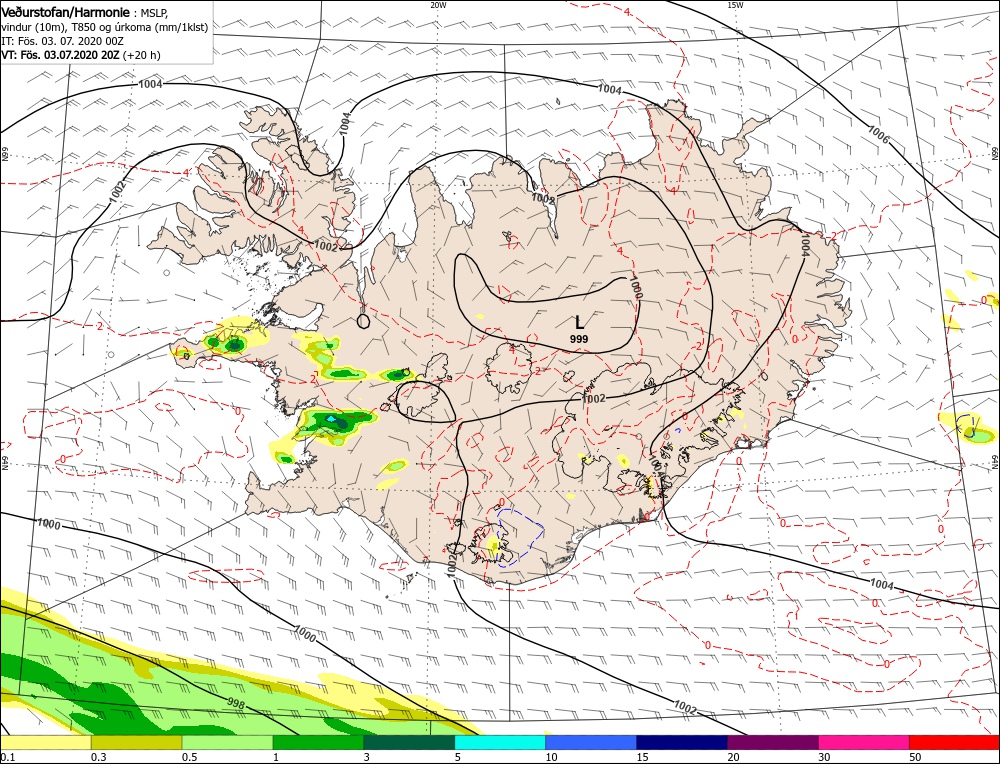Click the dark green 3 mm legend swatch
The height and width of the screenshot is (764, 1000).
(409, 742)
